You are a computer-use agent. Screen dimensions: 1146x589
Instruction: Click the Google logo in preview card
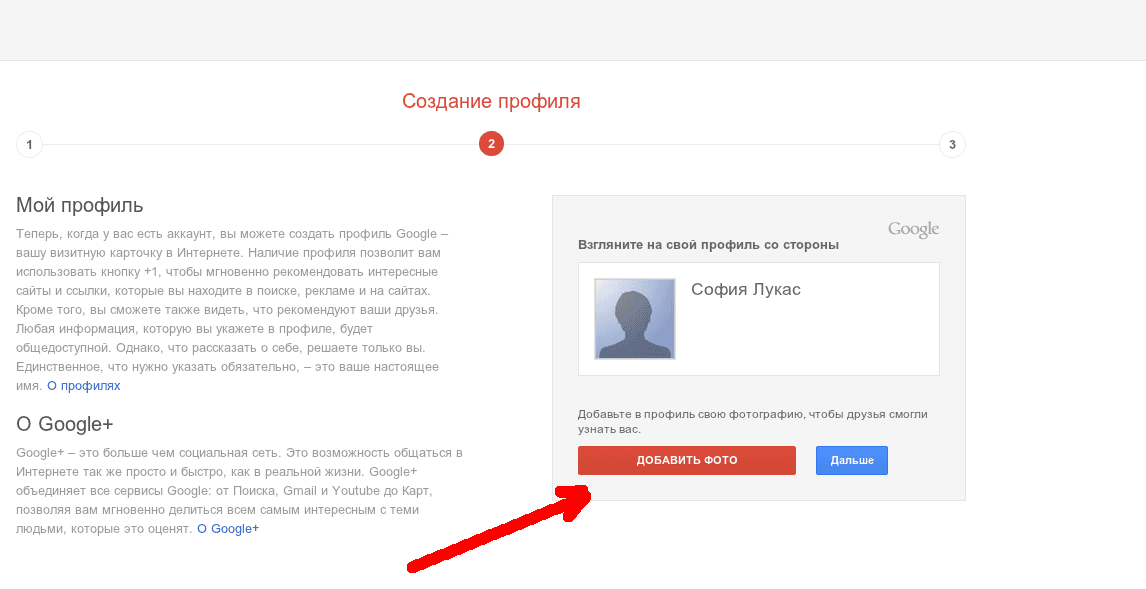(x=913, y=229)
